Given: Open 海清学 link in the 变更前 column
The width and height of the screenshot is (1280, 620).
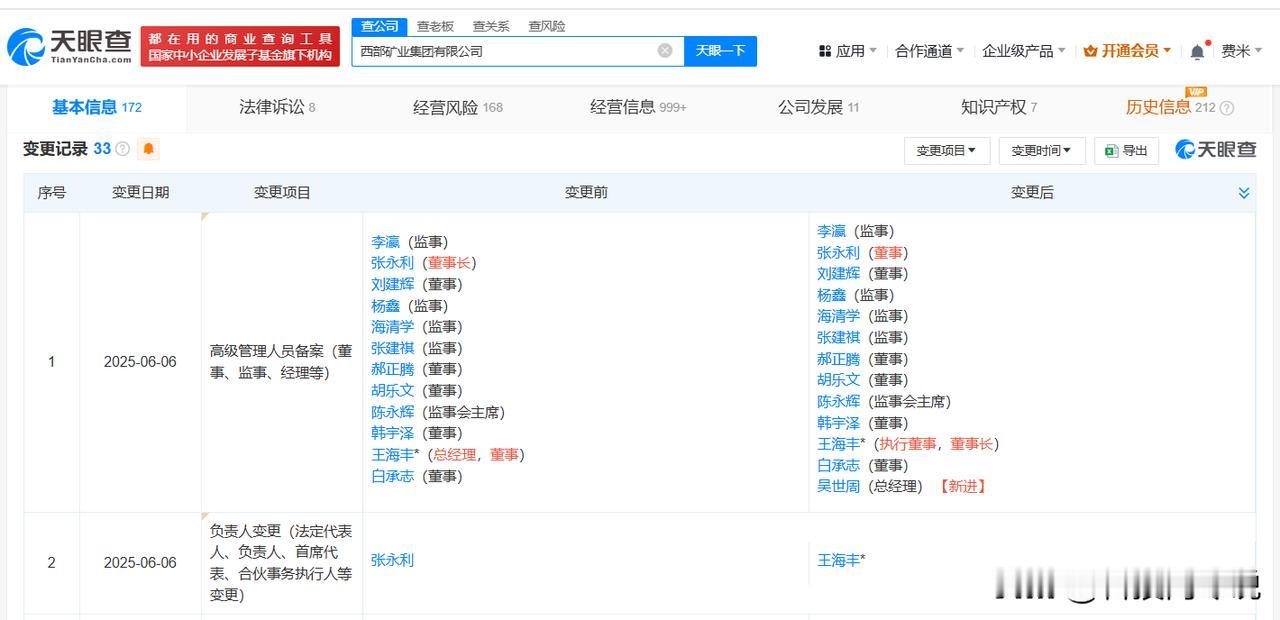Looking at the screenshot, I should [392, 327].
